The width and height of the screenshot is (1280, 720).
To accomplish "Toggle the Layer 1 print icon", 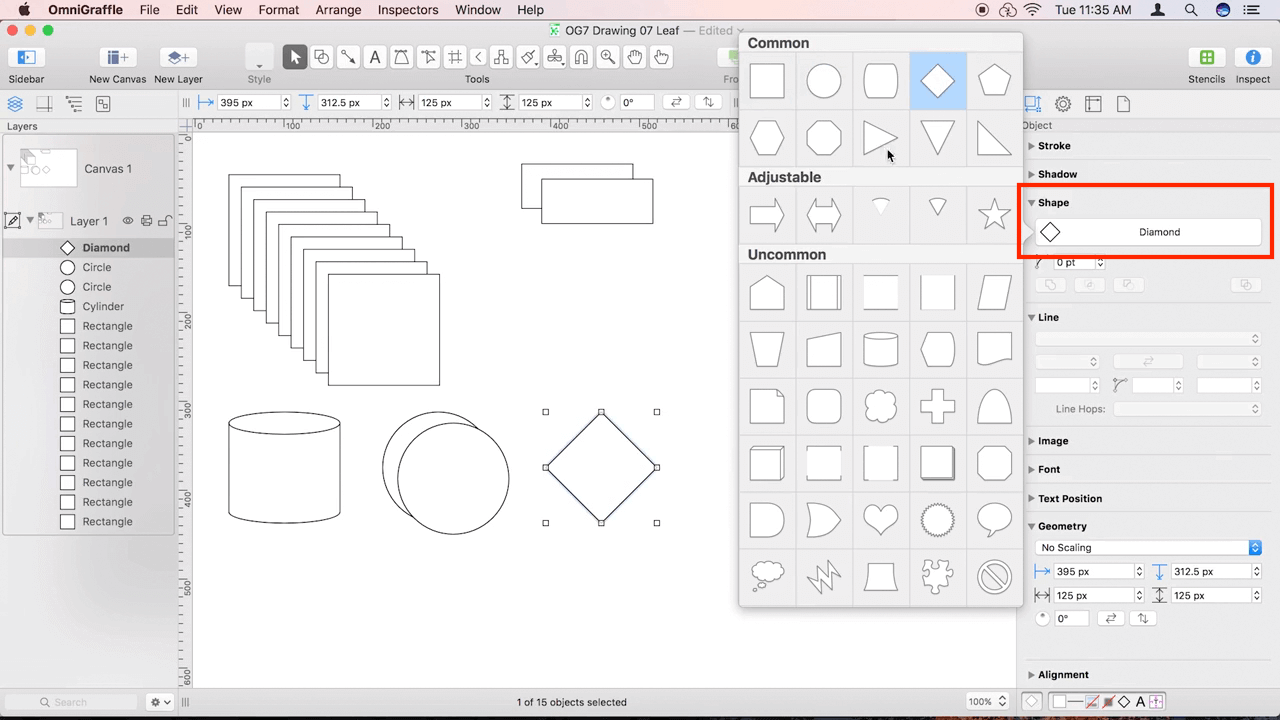I will coord(146,221).
